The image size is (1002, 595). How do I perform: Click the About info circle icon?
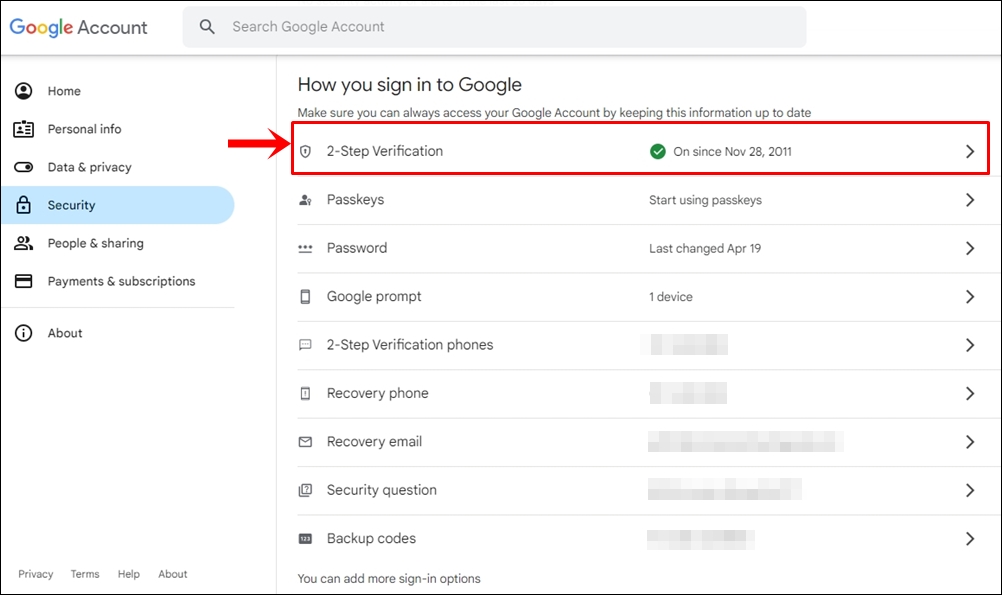(x=24, y=333)
